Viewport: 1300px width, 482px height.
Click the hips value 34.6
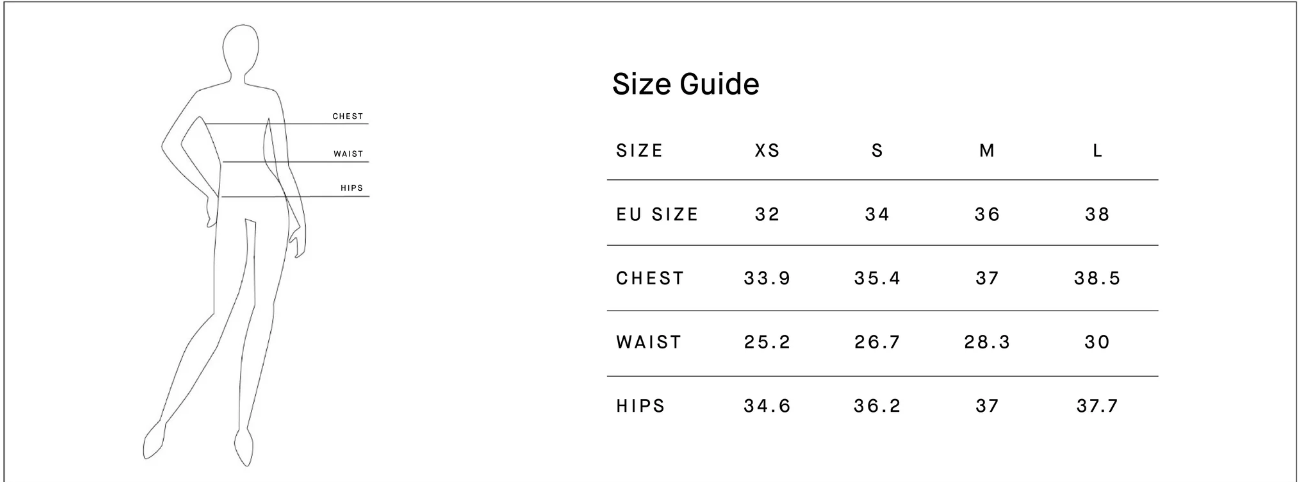click(767, 406)
